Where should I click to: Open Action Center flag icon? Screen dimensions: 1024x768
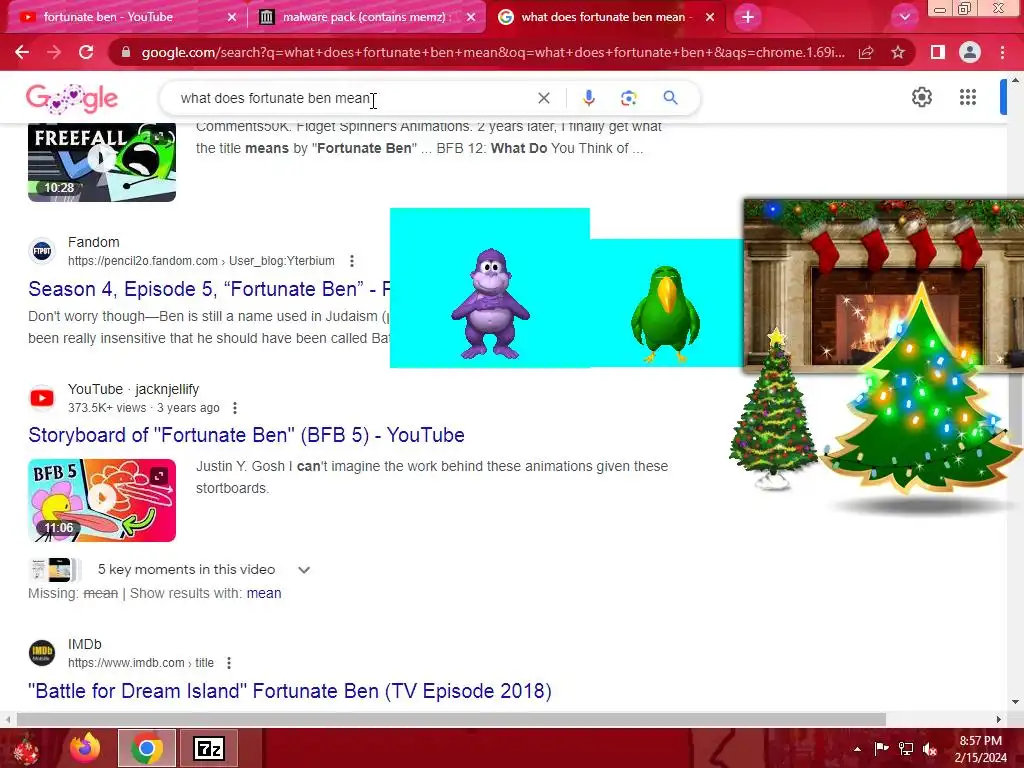click(x=882, y=748)
